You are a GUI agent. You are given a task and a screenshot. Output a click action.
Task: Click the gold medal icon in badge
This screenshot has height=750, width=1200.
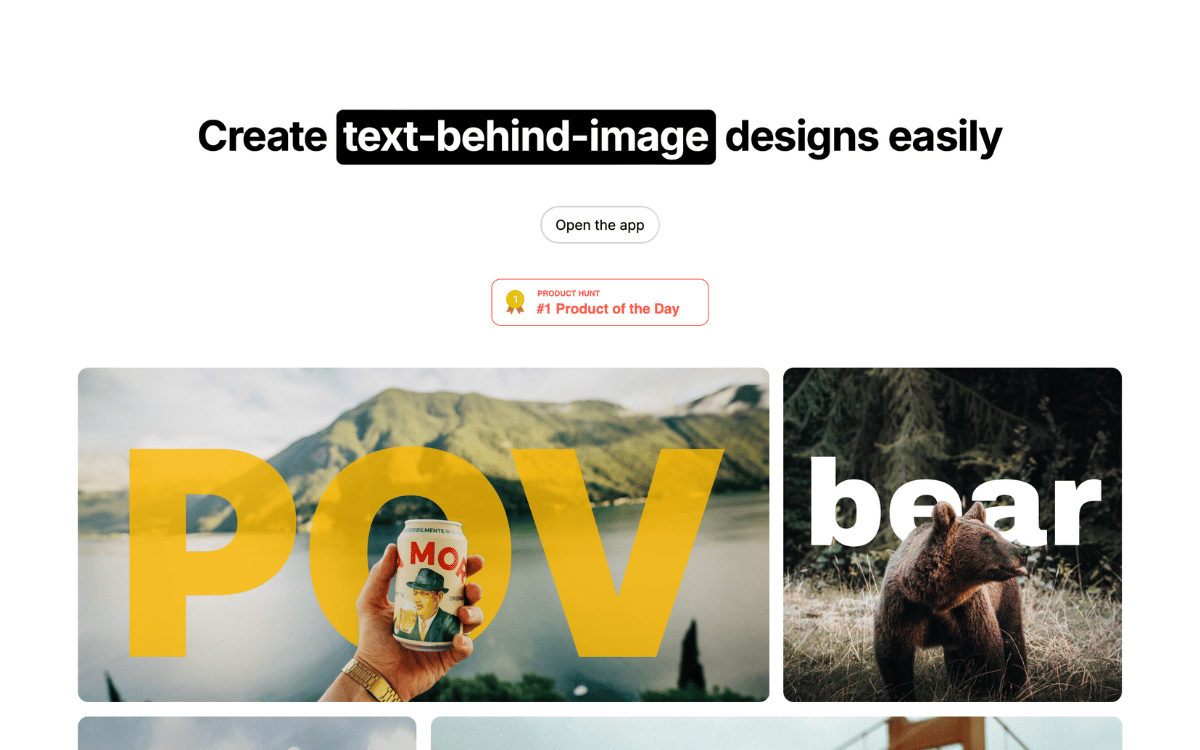click(515, 302)
